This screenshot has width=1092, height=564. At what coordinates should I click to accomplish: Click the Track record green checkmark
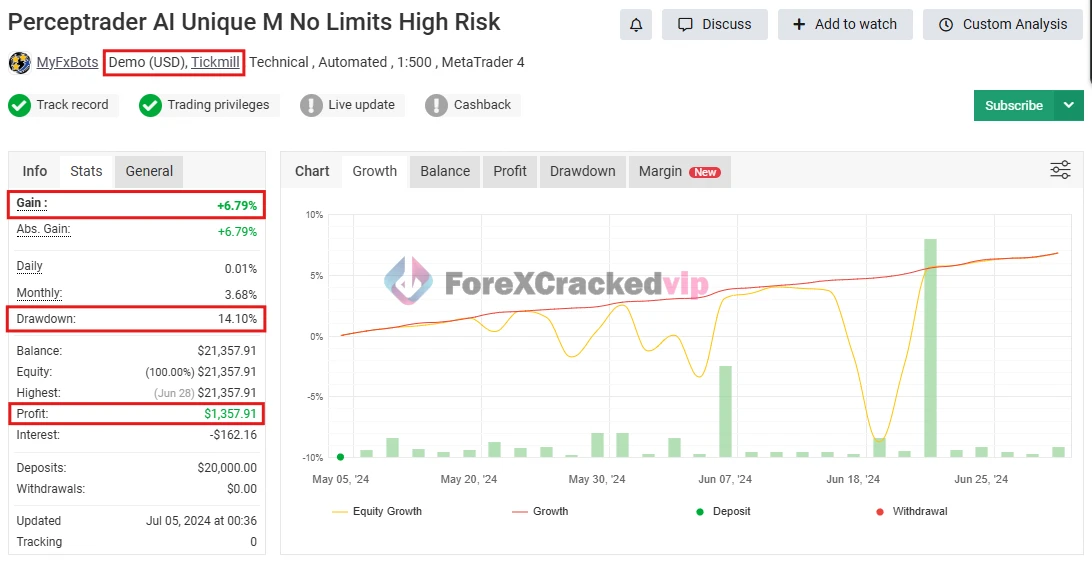[20, 106]
